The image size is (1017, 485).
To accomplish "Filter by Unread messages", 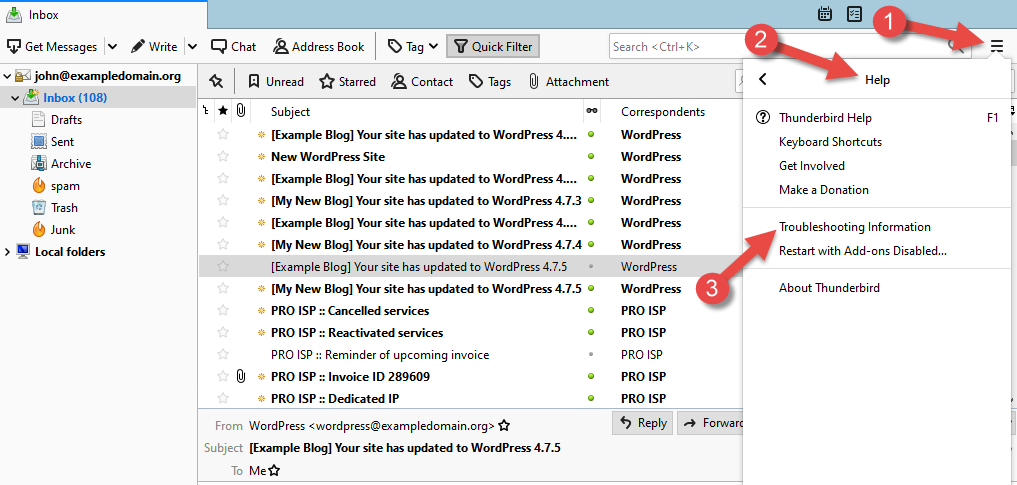I will [276, 82].
